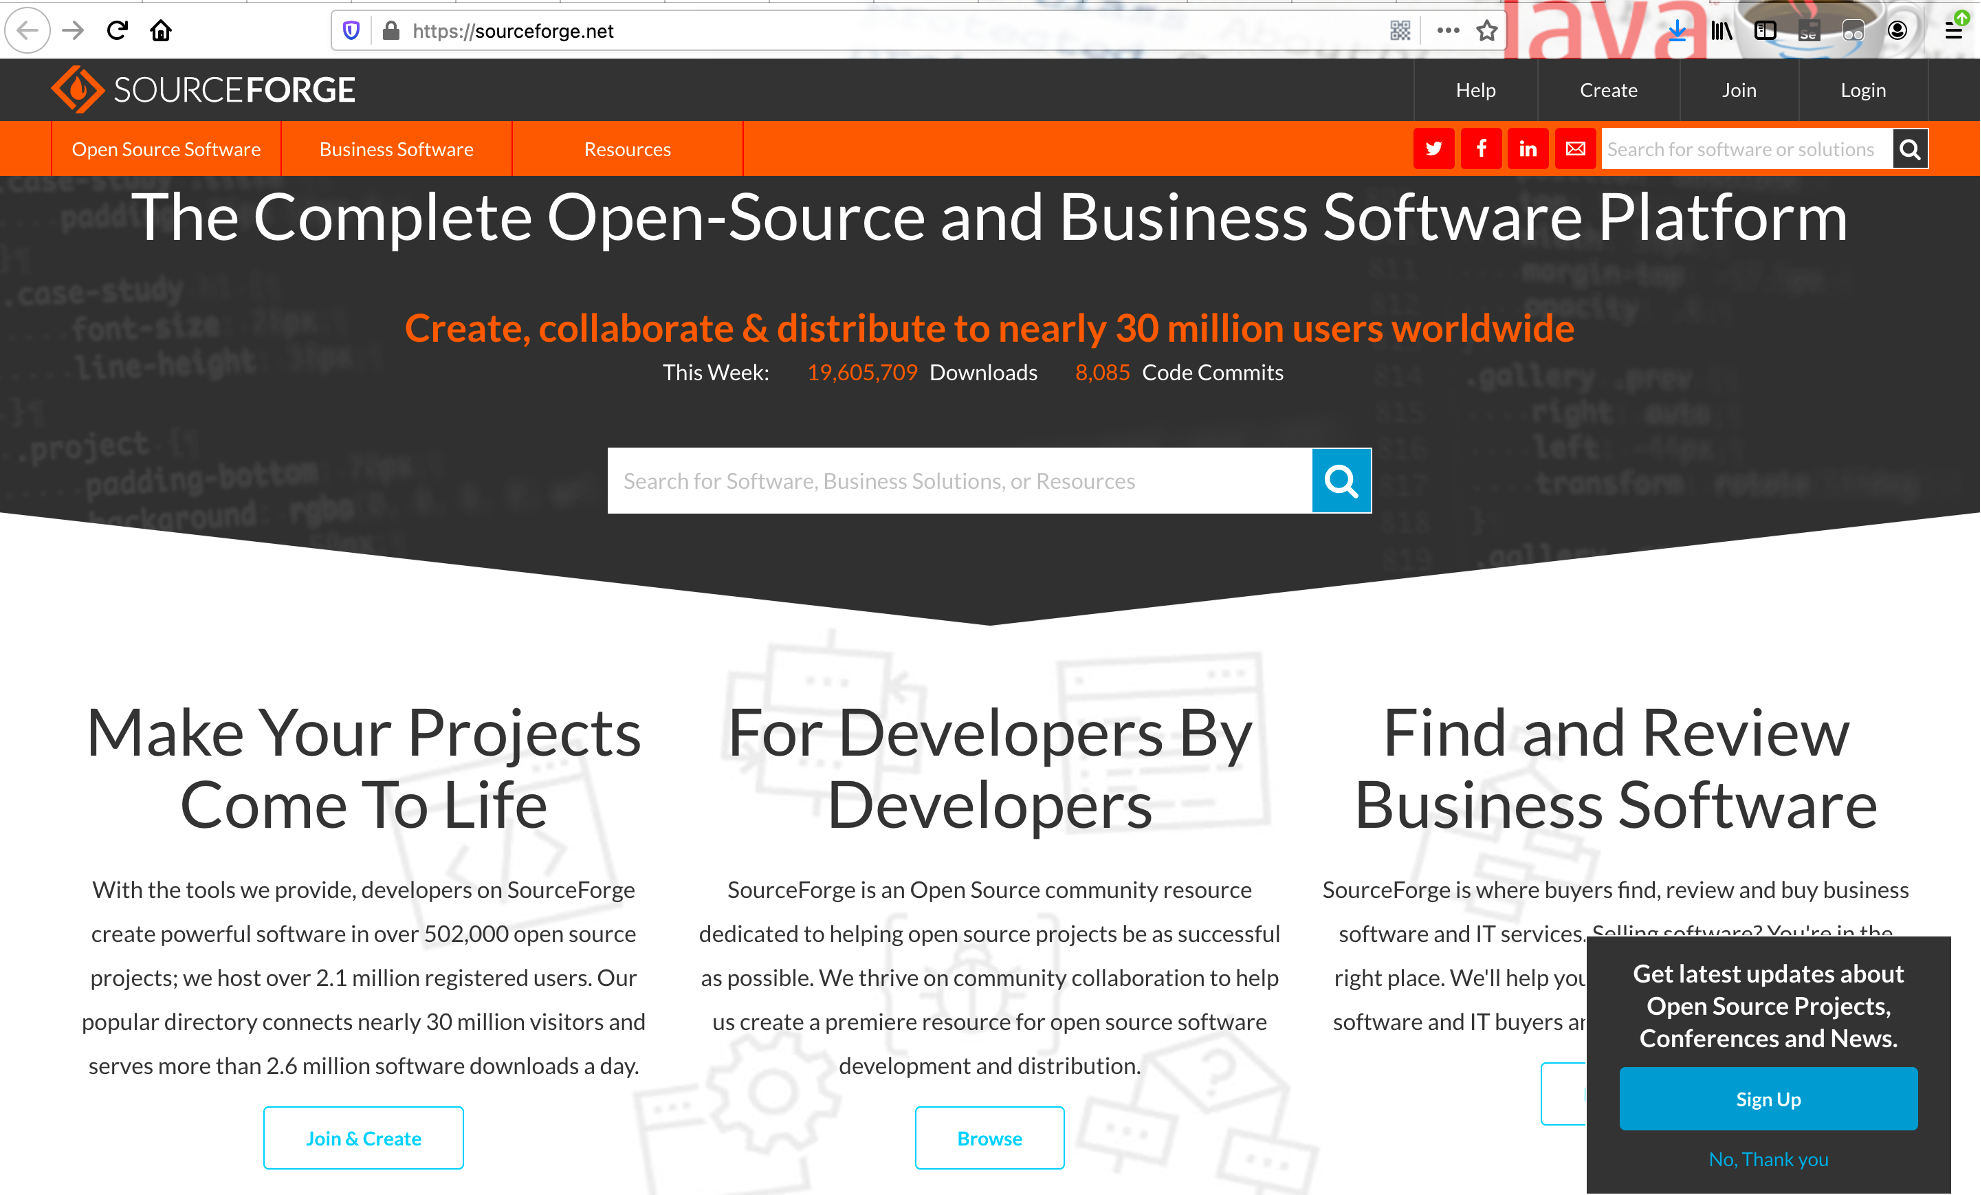Click the blue hero search button

(x=1341, y=481)
